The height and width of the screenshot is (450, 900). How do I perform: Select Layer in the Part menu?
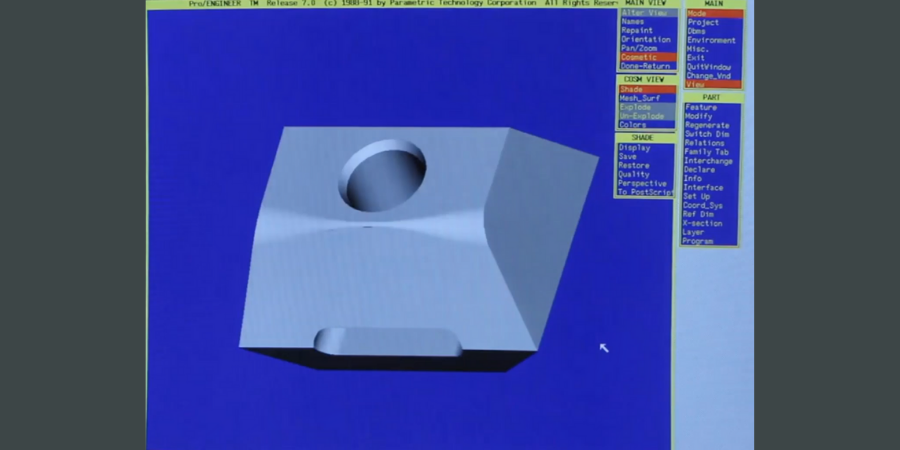coord(695,233)
